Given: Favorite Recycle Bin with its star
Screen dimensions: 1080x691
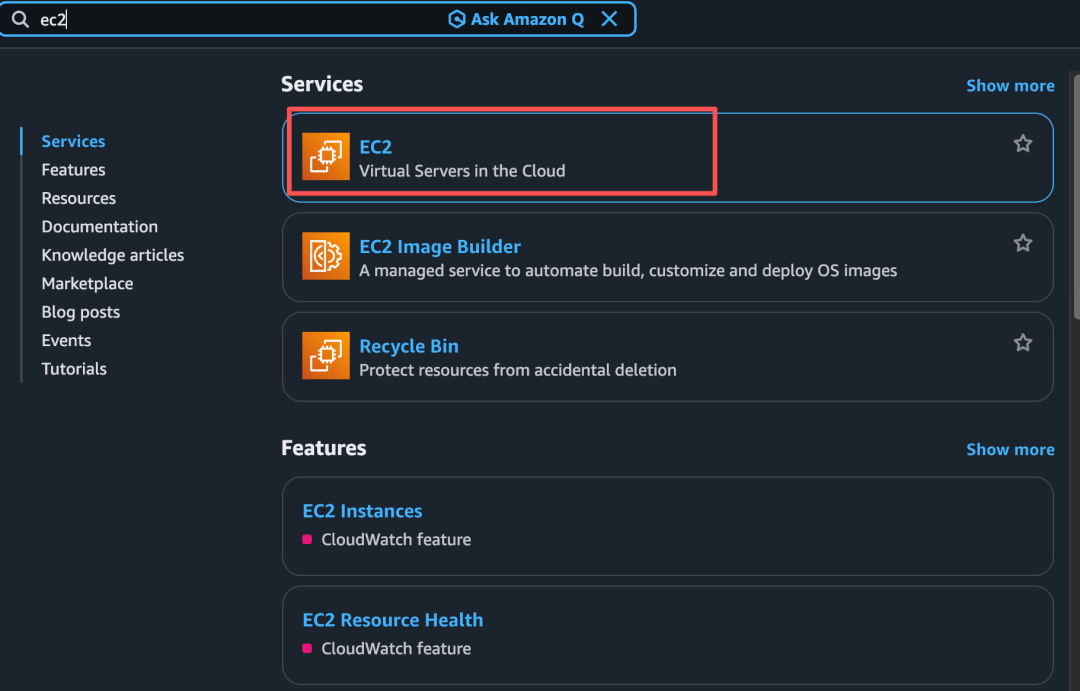Looking at the screenshot, I should click(1023, 342).
